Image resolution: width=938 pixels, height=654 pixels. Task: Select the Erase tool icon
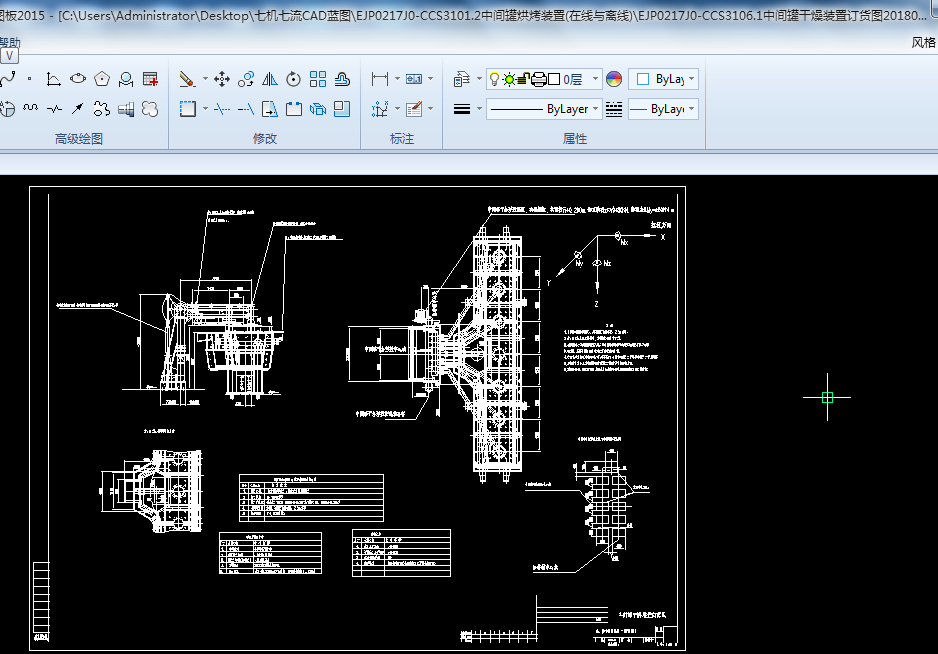point(187,79)
